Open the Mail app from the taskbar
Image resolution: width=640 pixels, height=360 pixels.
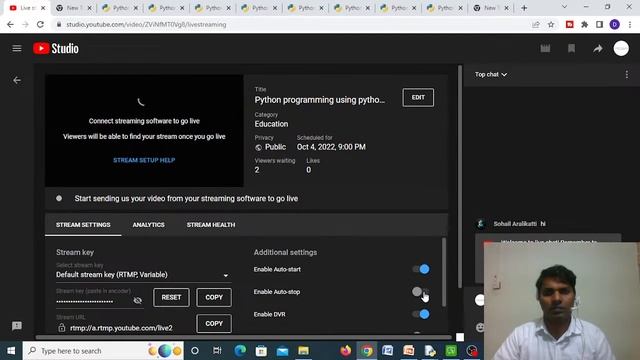coord(282,351)
